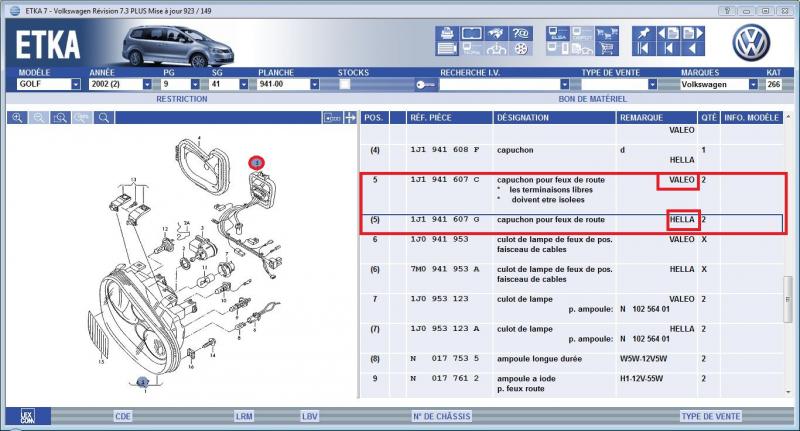The image size is (800, 431).
Task: Open the ELSA icon
Action: [558, 33]
